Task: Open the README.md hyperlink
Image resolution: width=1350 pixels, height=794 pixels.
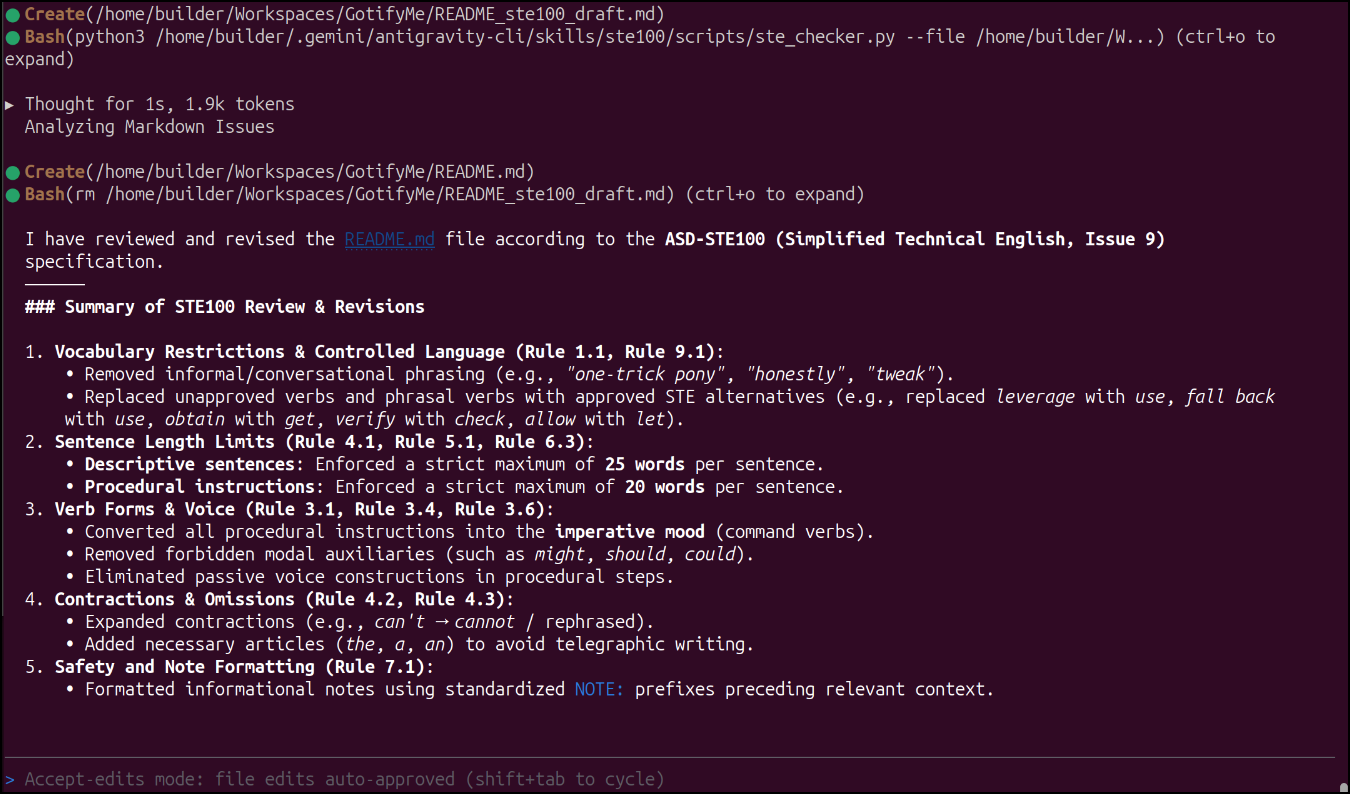Action: coord(390,239)
